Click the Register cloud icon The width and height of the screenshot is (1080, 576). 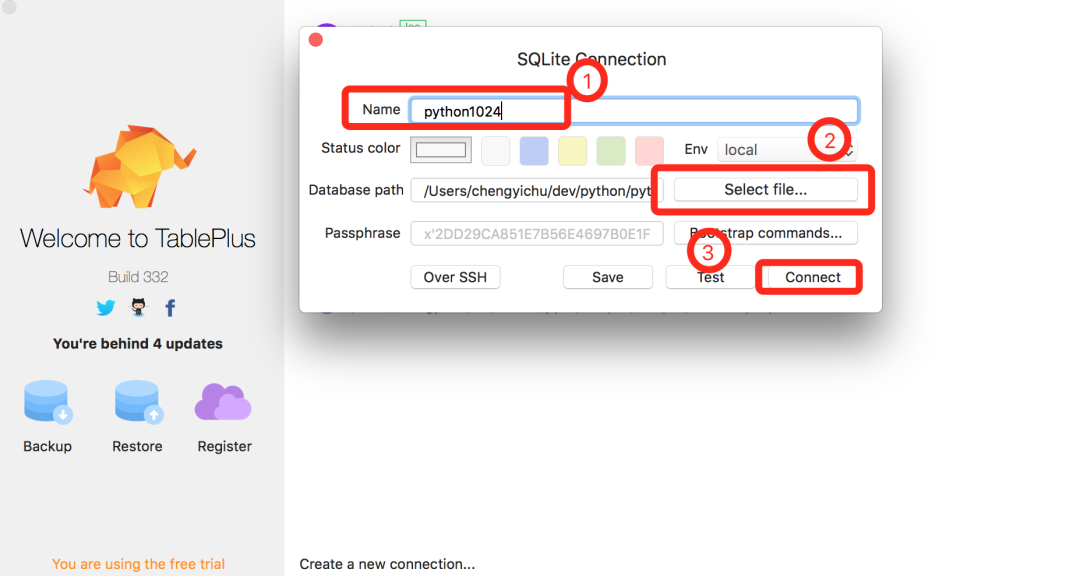click(x=223, y=402)
